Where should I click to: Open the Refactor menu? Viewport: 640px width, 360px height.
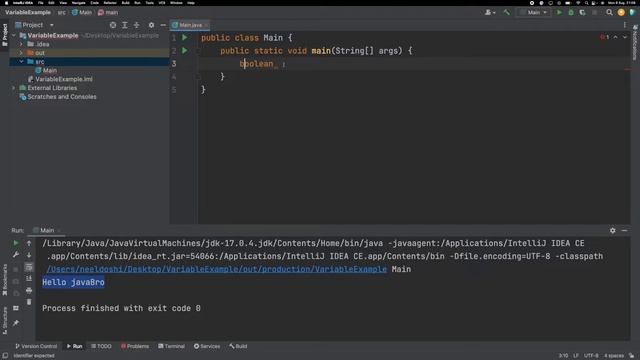(x=110, y=3)
